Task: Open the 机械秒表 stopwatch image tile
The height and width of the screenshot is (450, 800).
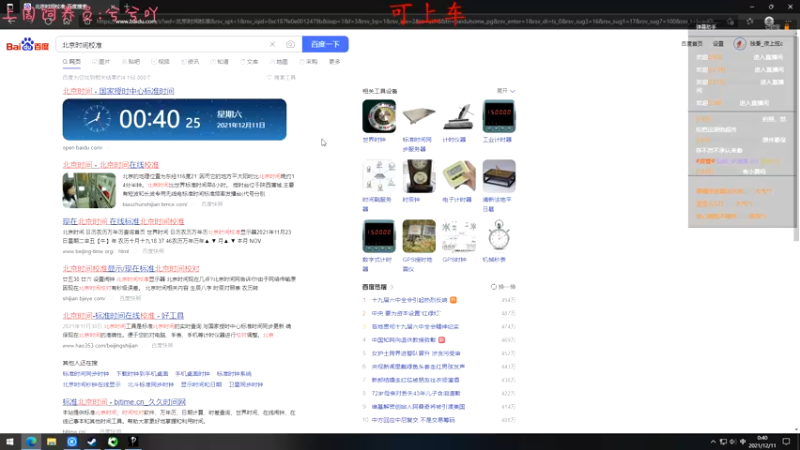Action: pyautogui.click(x=499, y=236)
